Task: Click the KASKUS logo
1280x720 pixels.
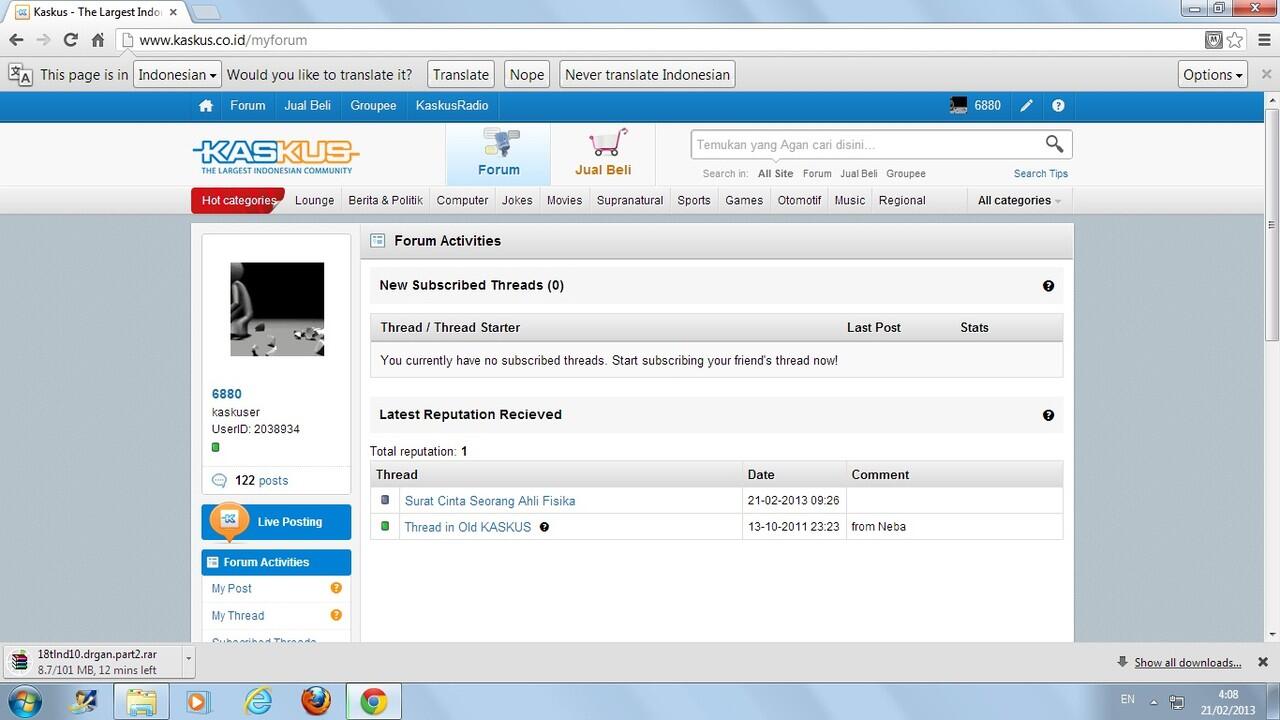Action: pos(276,155)
